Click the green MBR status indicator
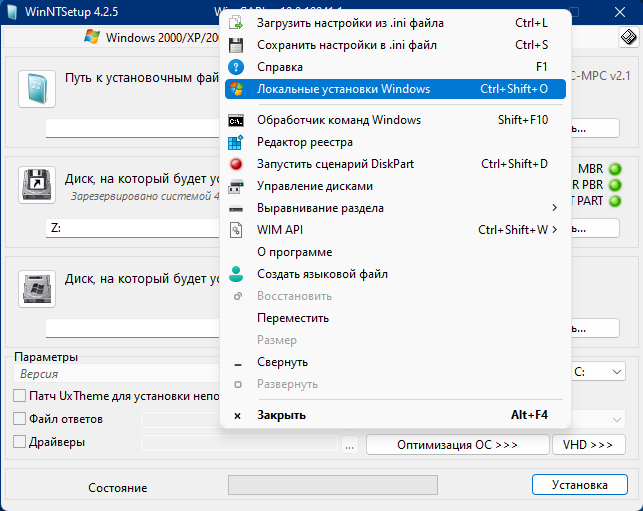The height and width of the screenshot is (511, 643). tap(615, 169)
